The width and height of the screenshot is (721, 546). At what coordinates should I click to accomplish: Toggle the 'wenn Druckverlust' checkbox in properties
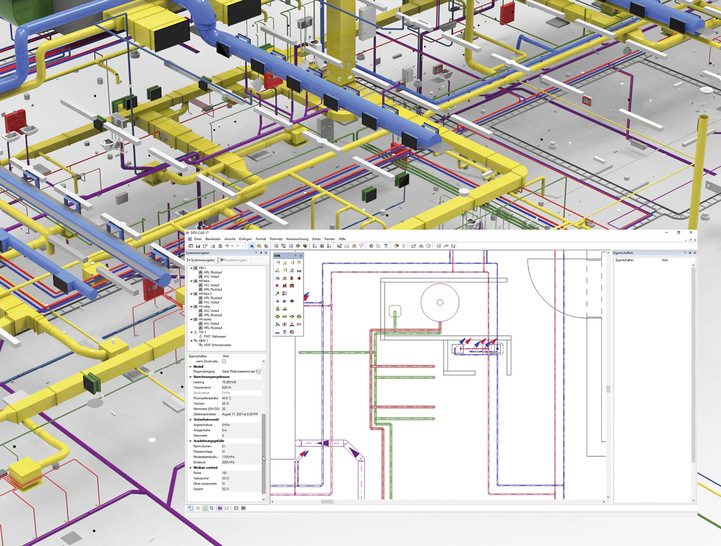point(222,362)
